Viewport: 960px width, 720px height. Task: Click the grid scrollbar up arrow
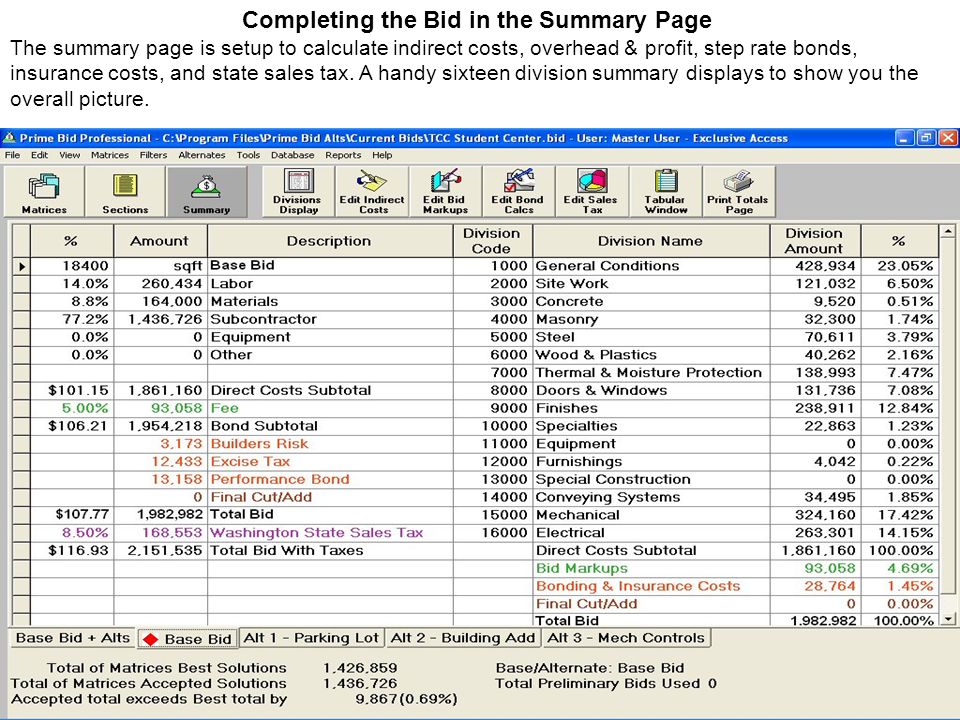tap(948, 231)
